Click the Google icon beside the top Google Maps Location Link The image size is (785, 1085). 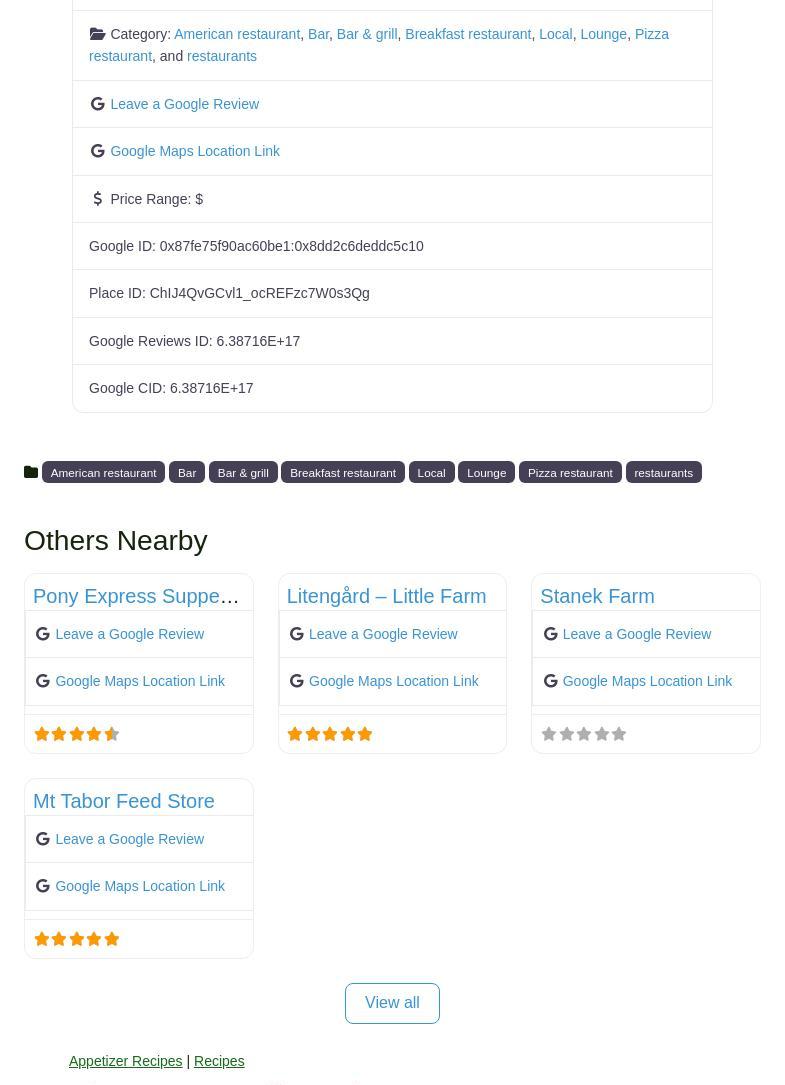pos(98,151)
